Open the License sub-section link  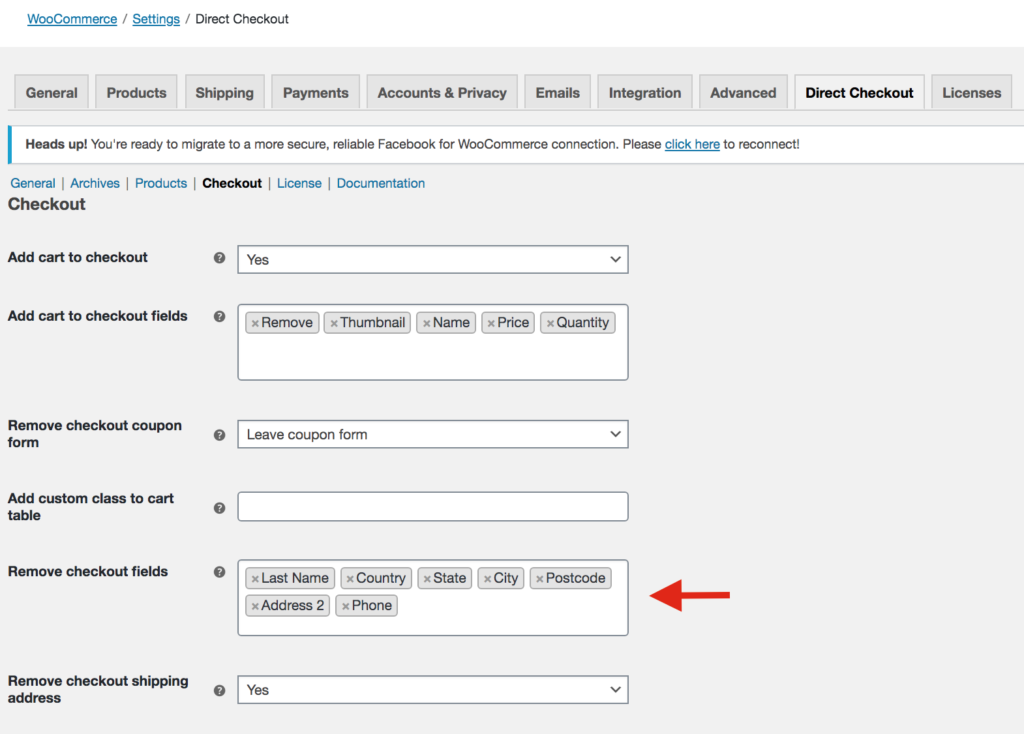click(x=299, y=184)
